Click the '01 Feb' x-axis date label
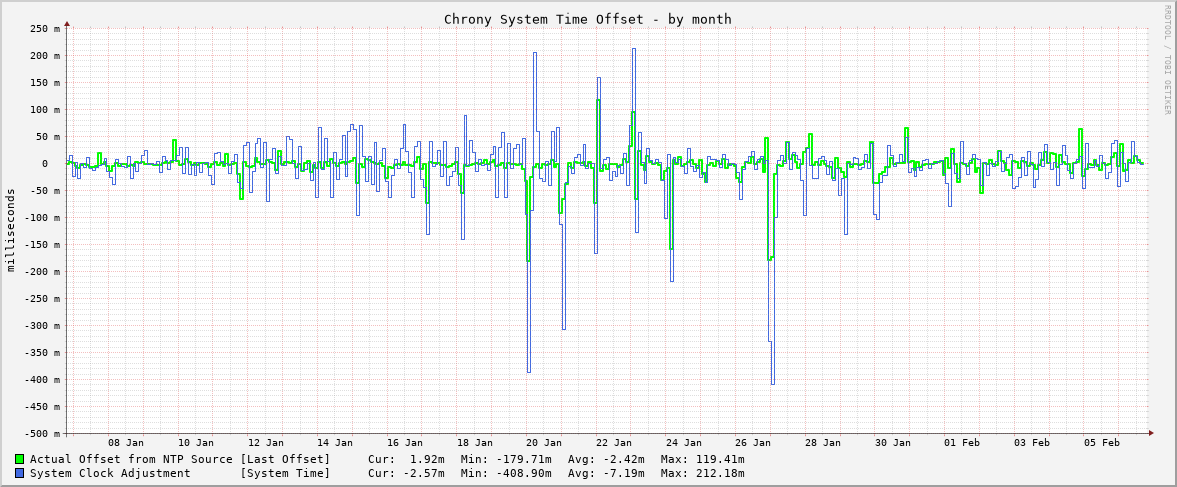Viewport: 1177px width, 487px height. pos(962,443)
